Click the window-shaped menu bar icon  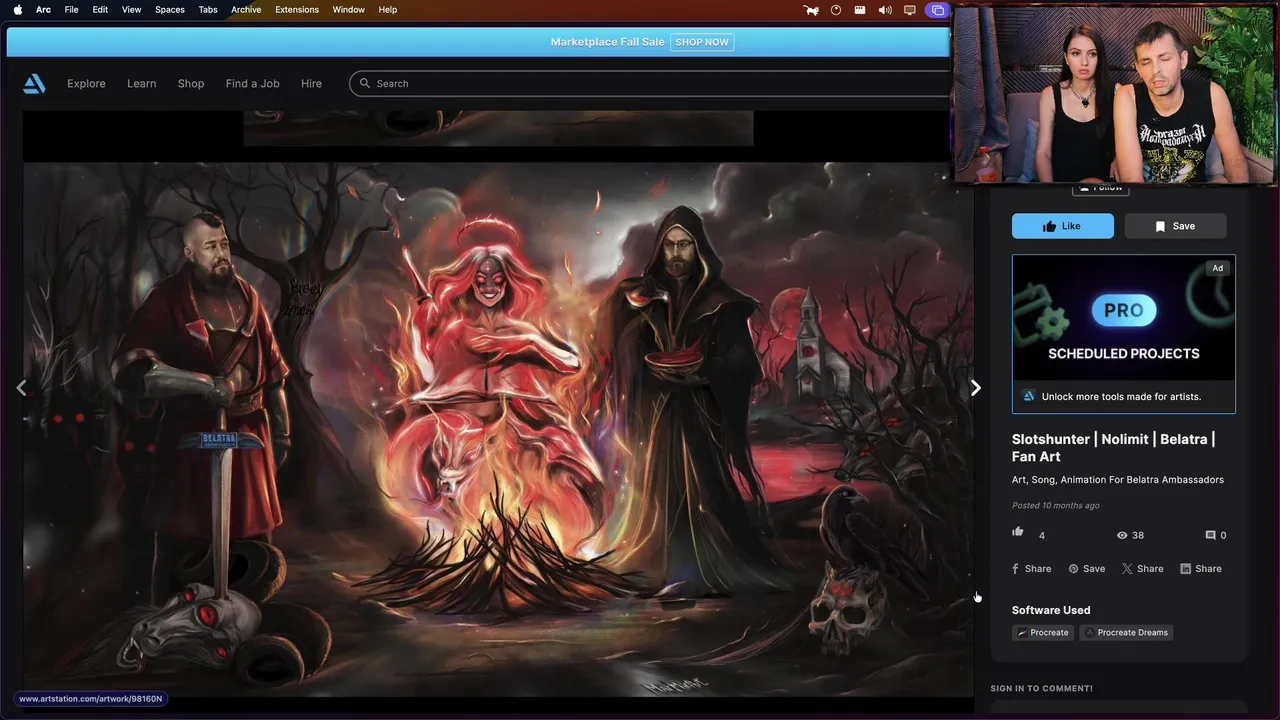pos(860,10)
